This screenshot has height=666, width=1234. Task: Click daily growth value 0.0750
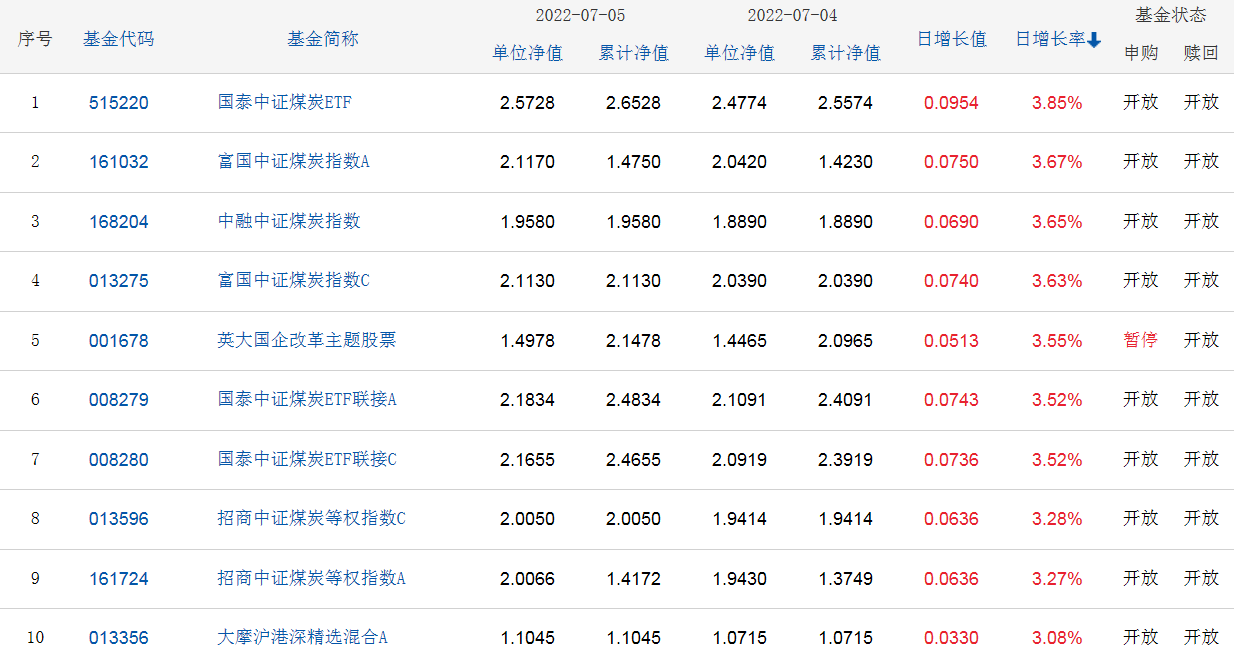coord(951,162)
